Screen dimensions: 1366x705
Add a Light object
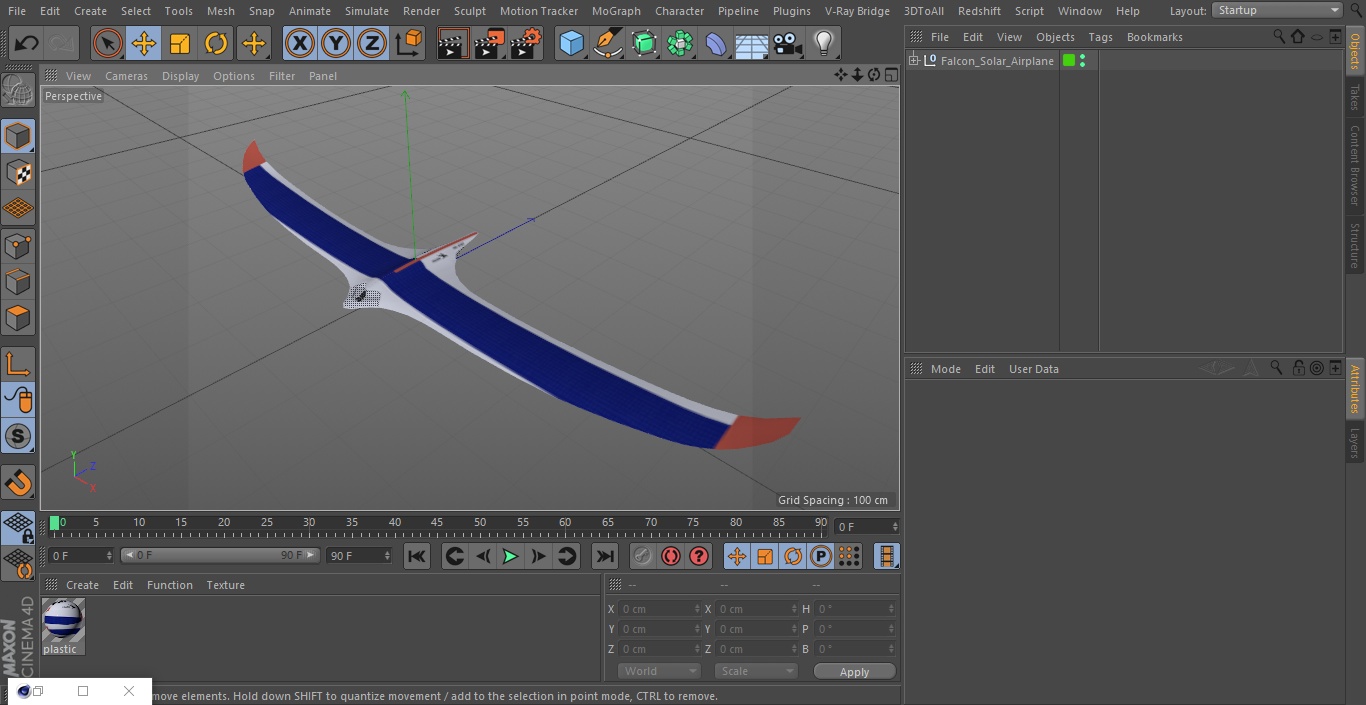(x=823, y=44)
